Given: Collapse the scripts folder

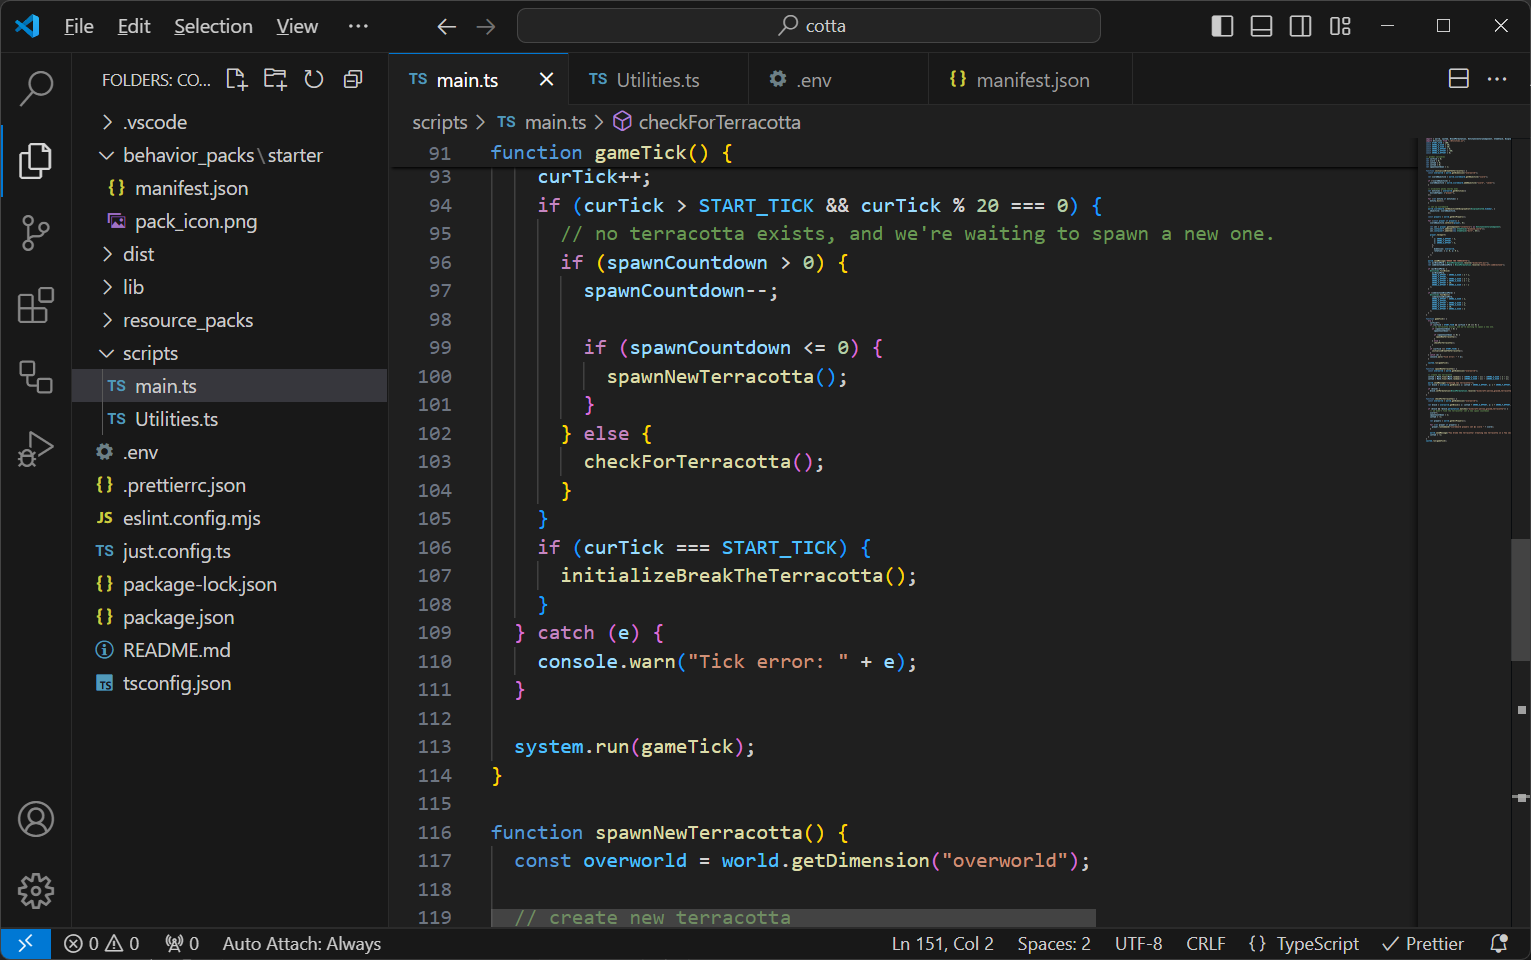Looking at the screenshot, I should [x=150, y=353].
